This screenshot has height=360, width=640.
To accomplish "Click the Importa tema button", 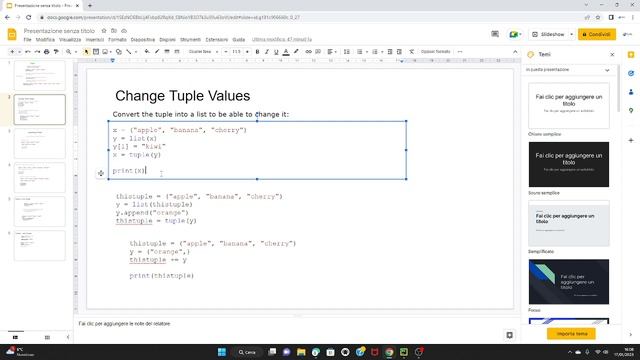I will (x=571, y=334).
